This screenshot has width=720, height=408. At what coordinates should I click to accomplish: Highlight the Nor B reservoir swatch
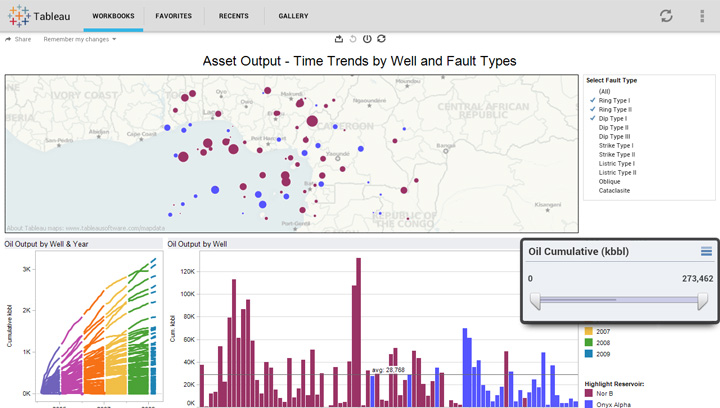click(589, 393)
